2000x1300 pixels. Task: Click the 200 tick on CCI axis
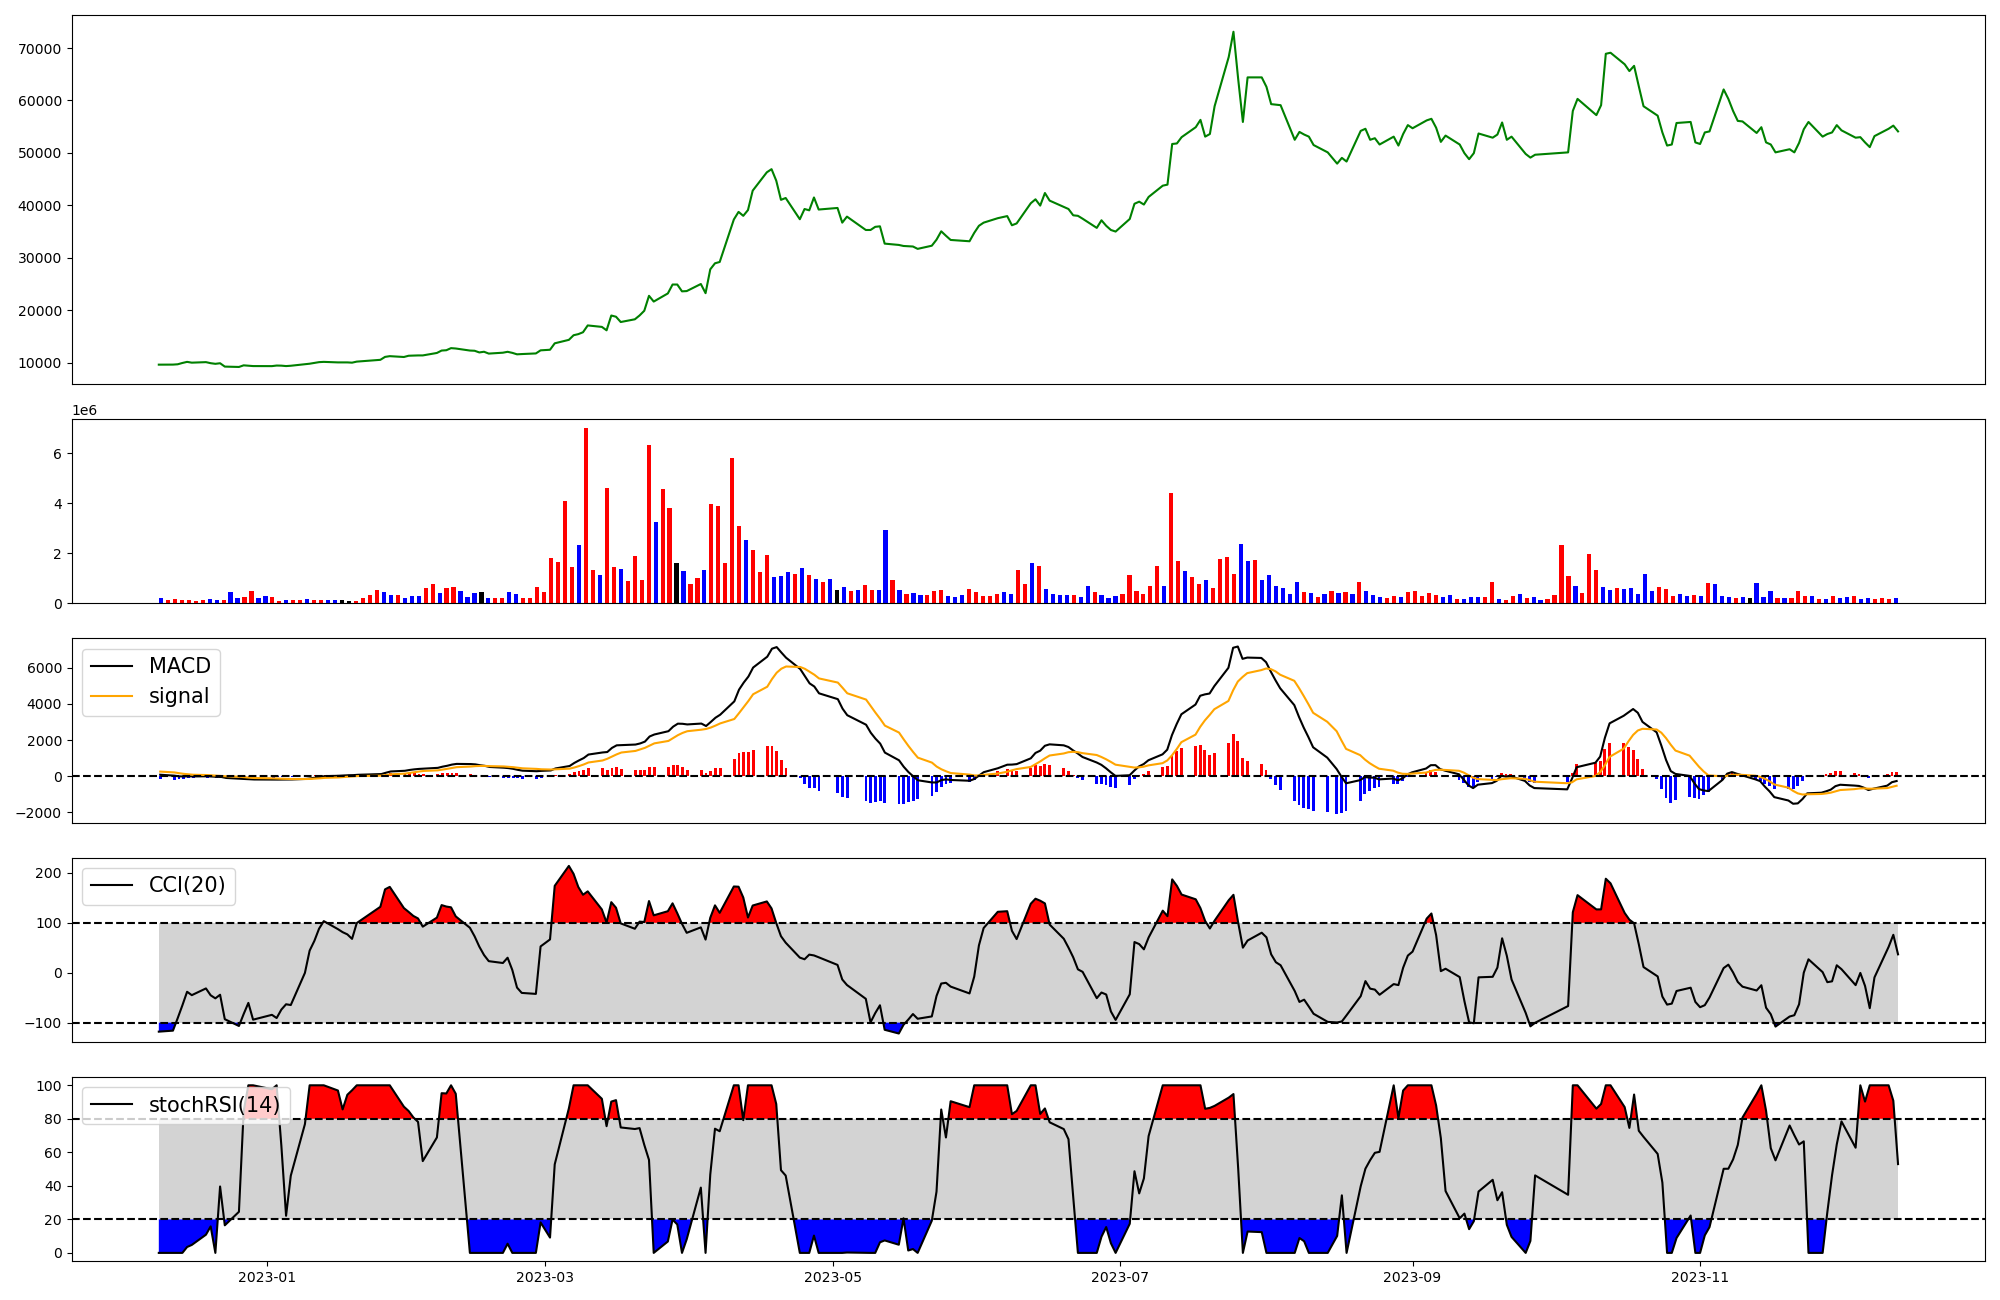coord(49,873)
